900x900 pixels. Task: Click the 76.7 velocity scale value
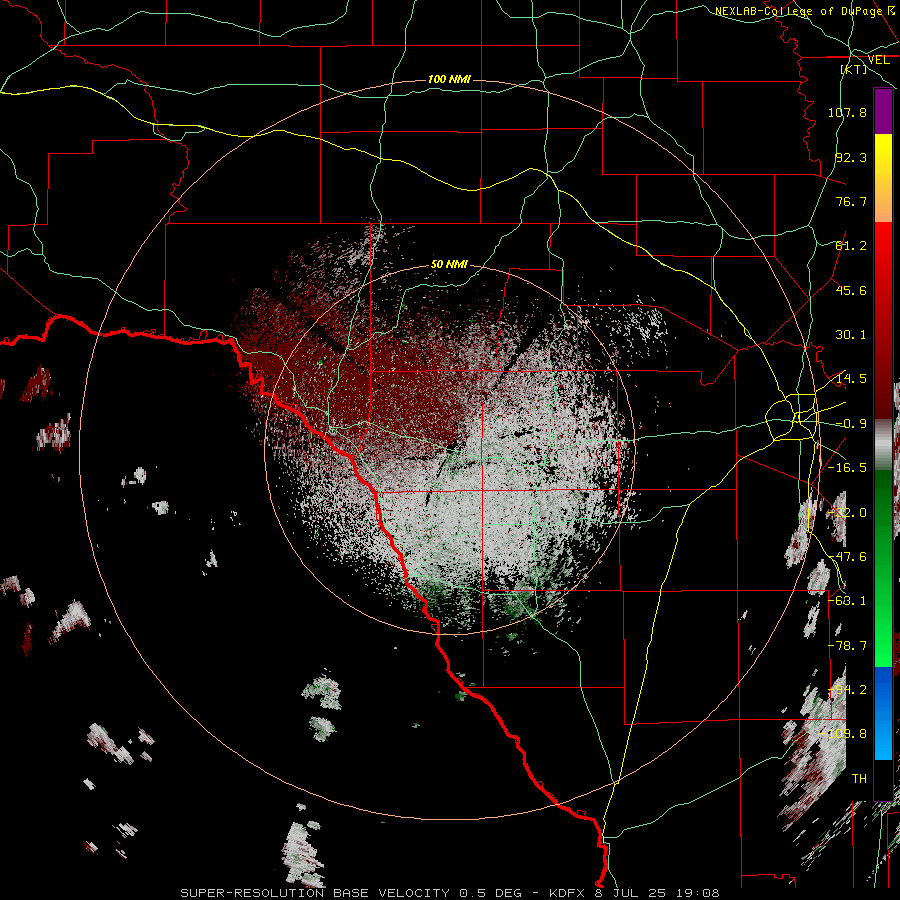pos(851,201)
